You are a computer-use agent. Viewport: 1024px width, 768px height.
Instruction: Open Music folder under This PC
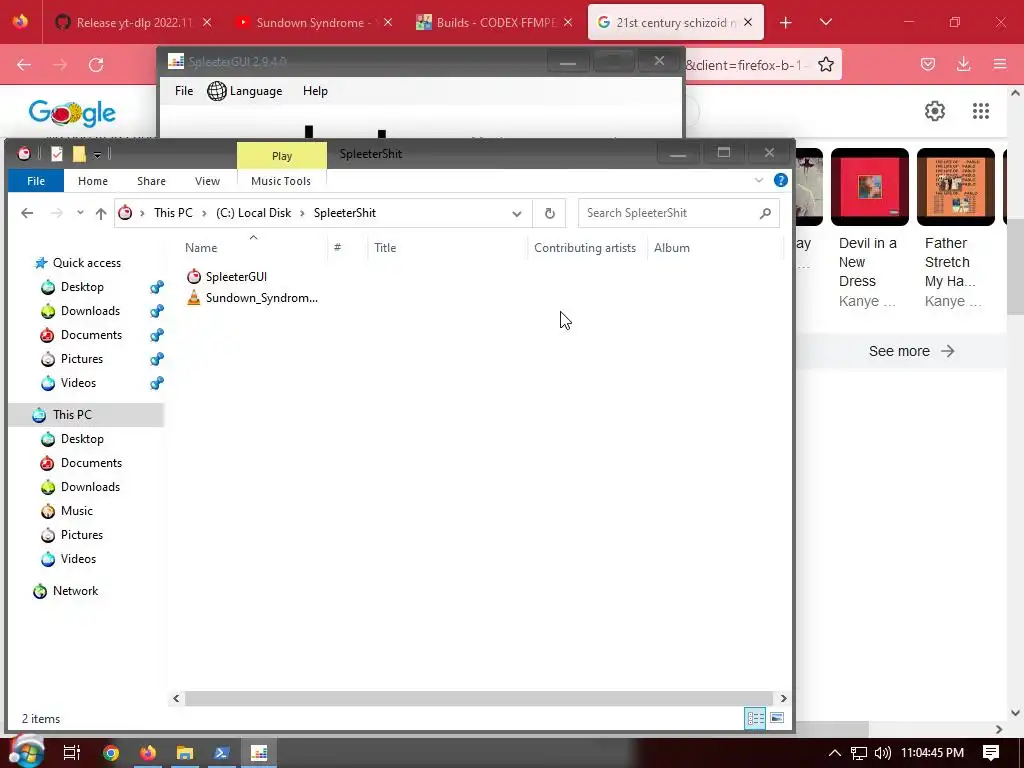tap(76, 511)
